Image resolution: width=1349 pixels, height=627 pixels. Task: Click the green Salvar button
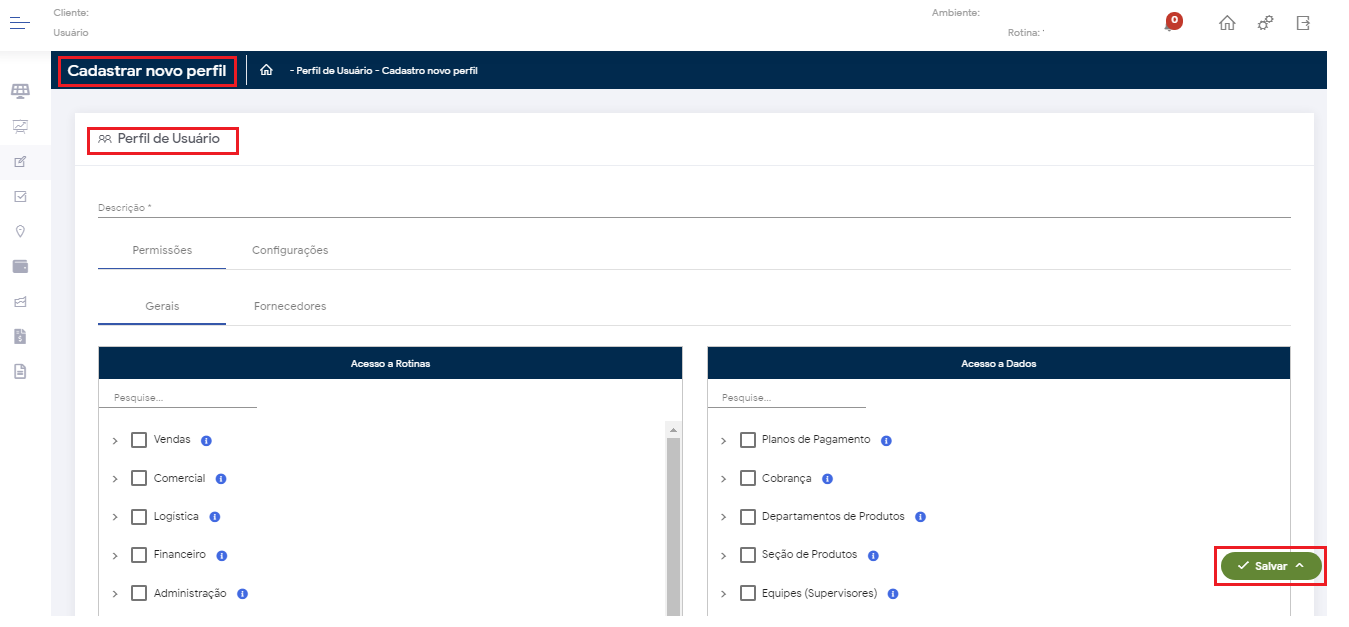coord(1270,566)
